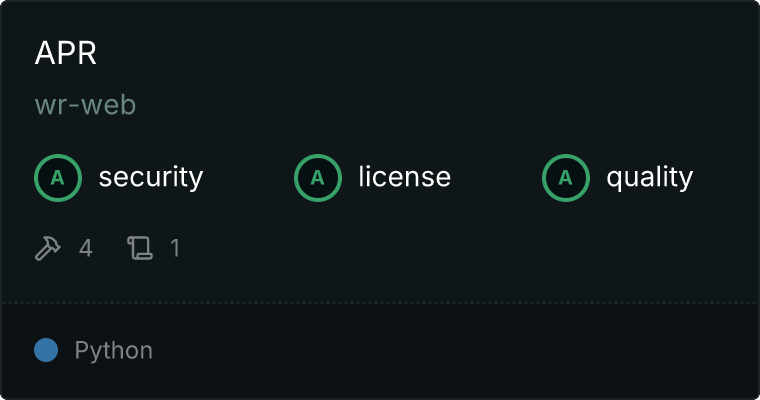Click the license grade A badge
760x400 pixels.
pos(317,178)
